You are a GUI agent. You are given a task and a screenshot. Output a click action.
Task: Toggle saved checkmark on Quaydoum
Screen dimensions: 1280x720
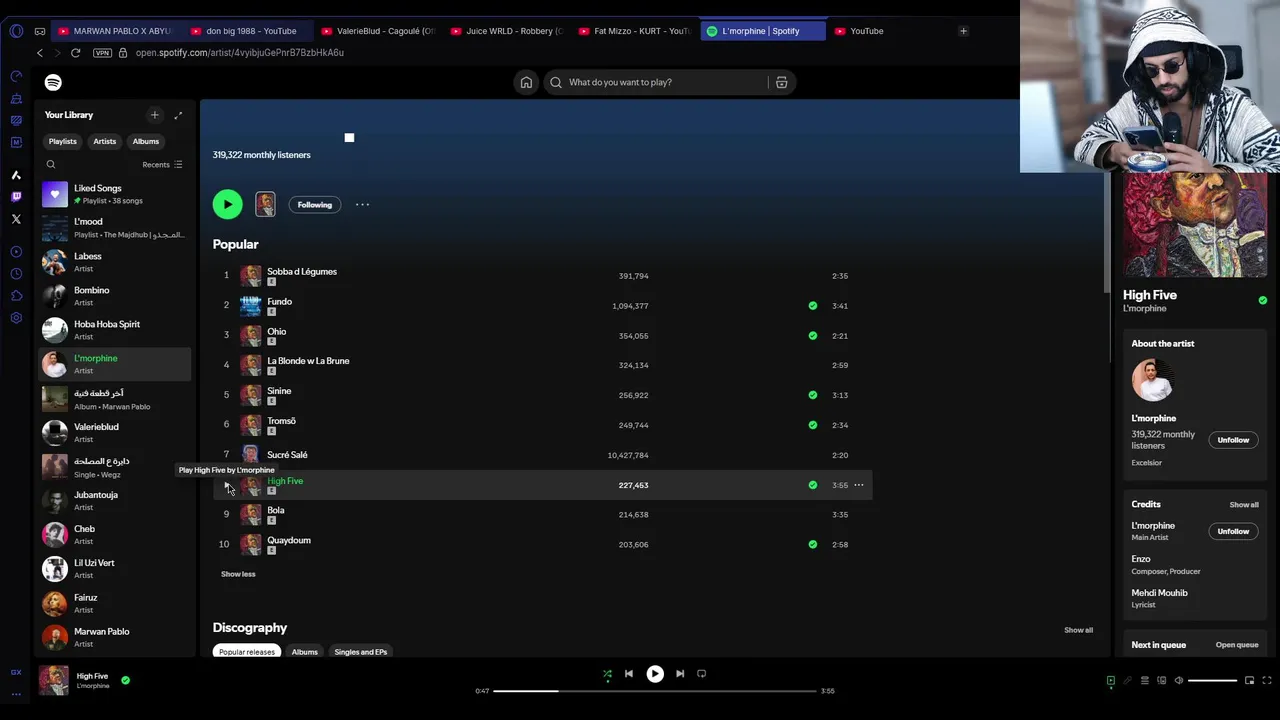(812, 545)
